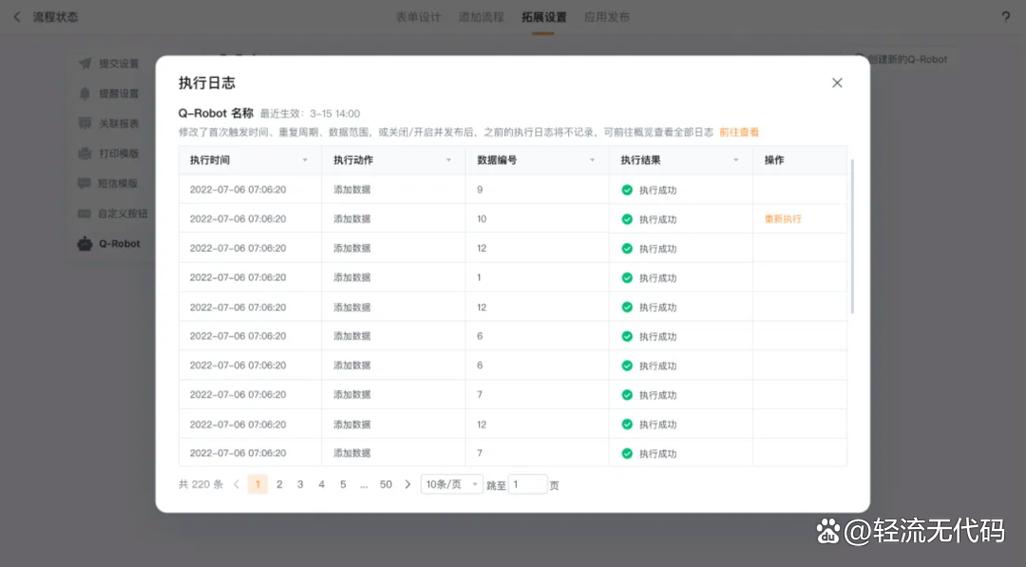This screenshot has width=1026, height=567.
Task: Click the log table vertical scrollbar
Action: [x=852, y=236]
